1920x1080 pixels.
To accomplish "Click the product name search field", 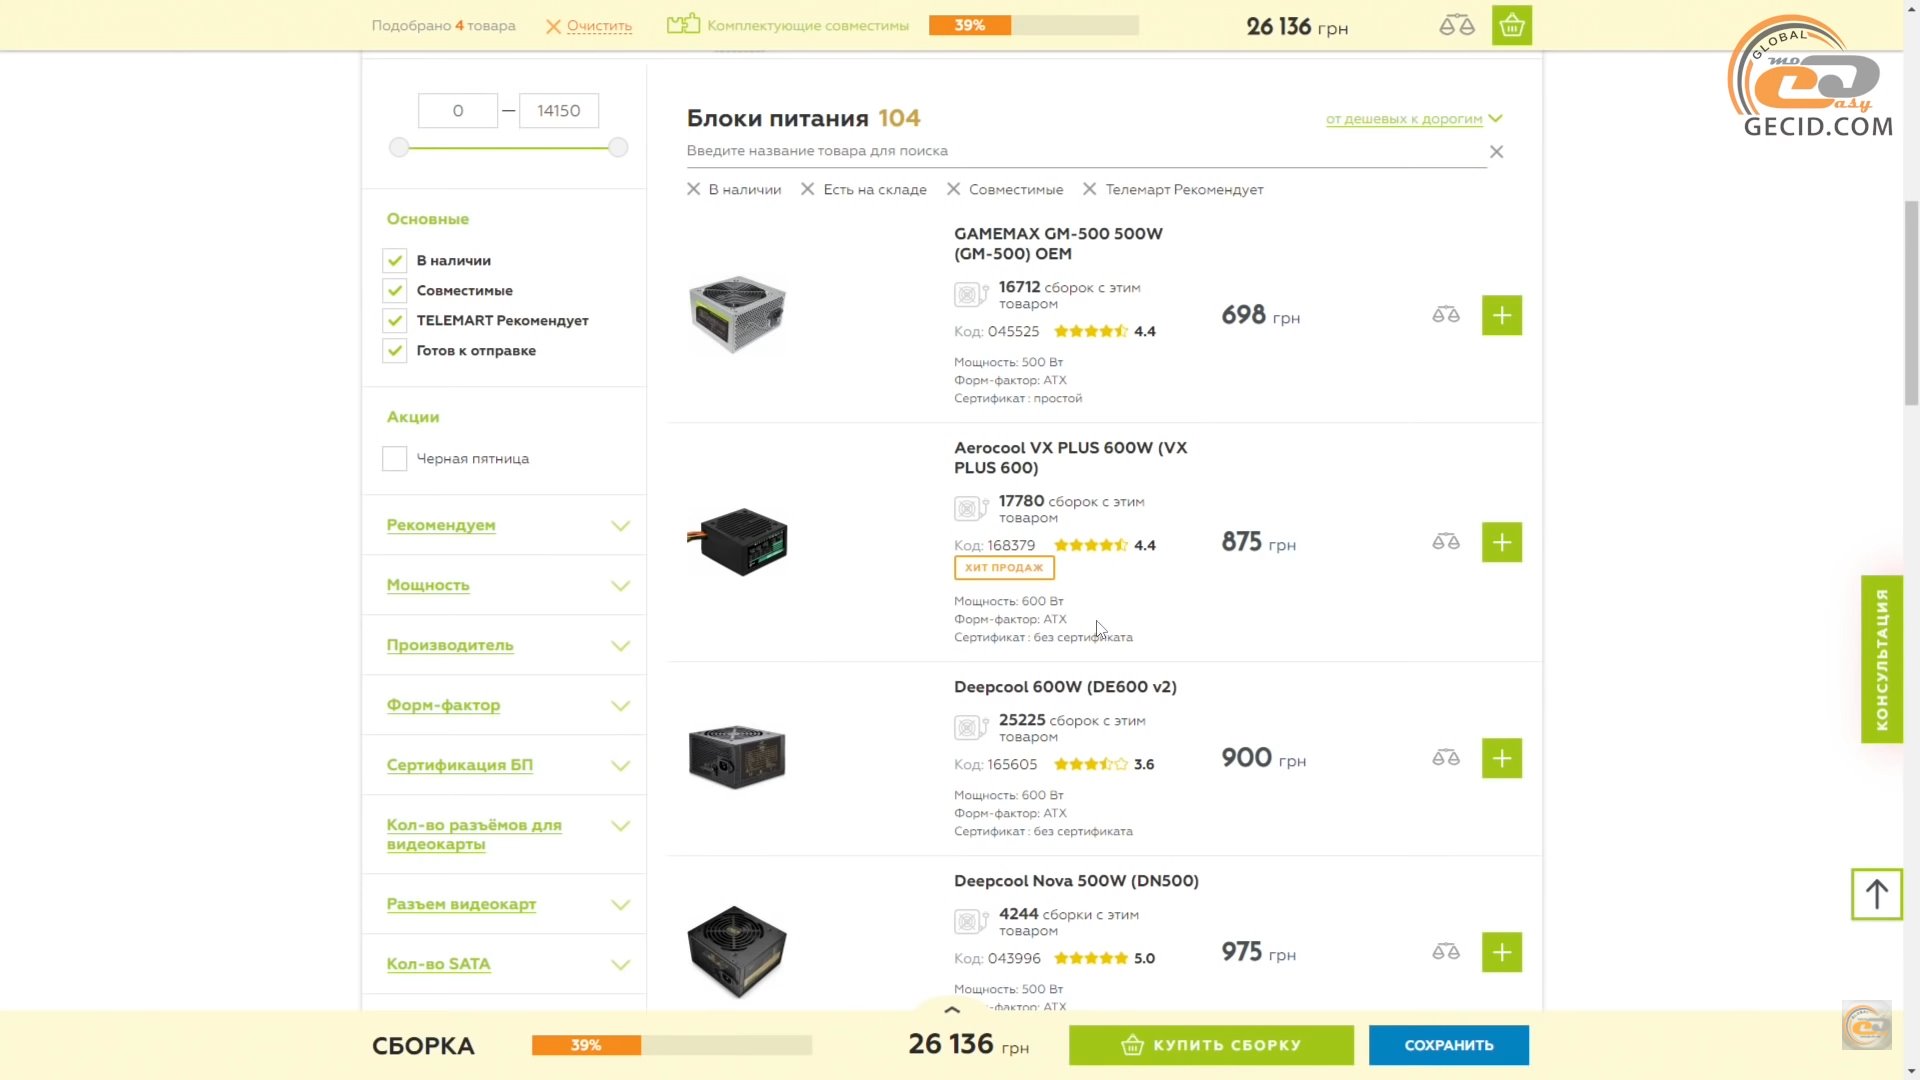I will (x=1085, y=151).
